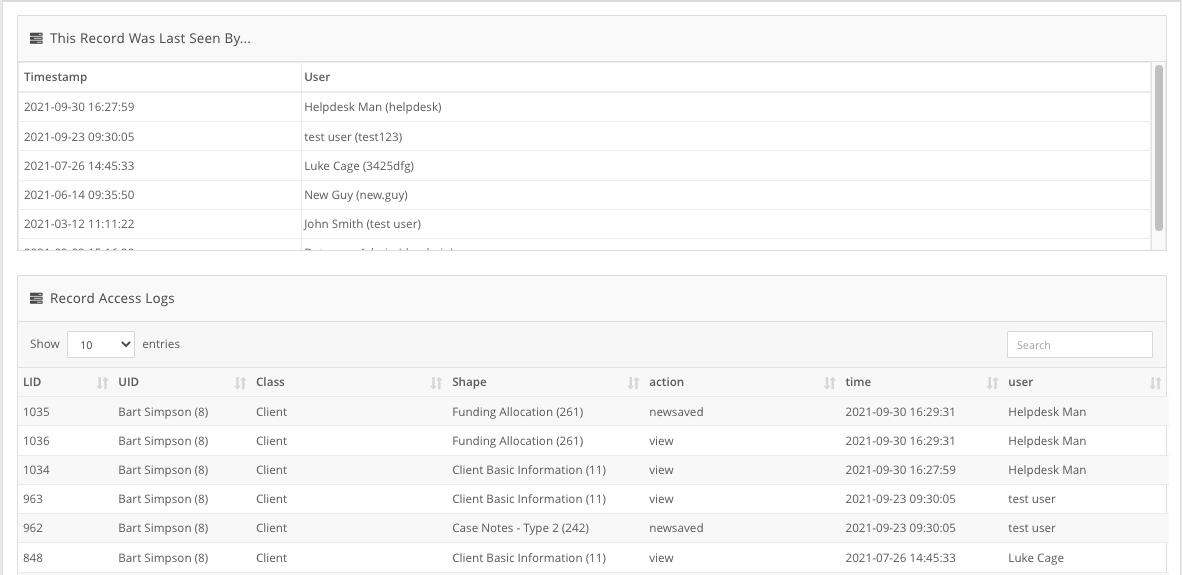
Task: Select 'test user (test123)' in the last seen list
Action: [x=353, y=136]
